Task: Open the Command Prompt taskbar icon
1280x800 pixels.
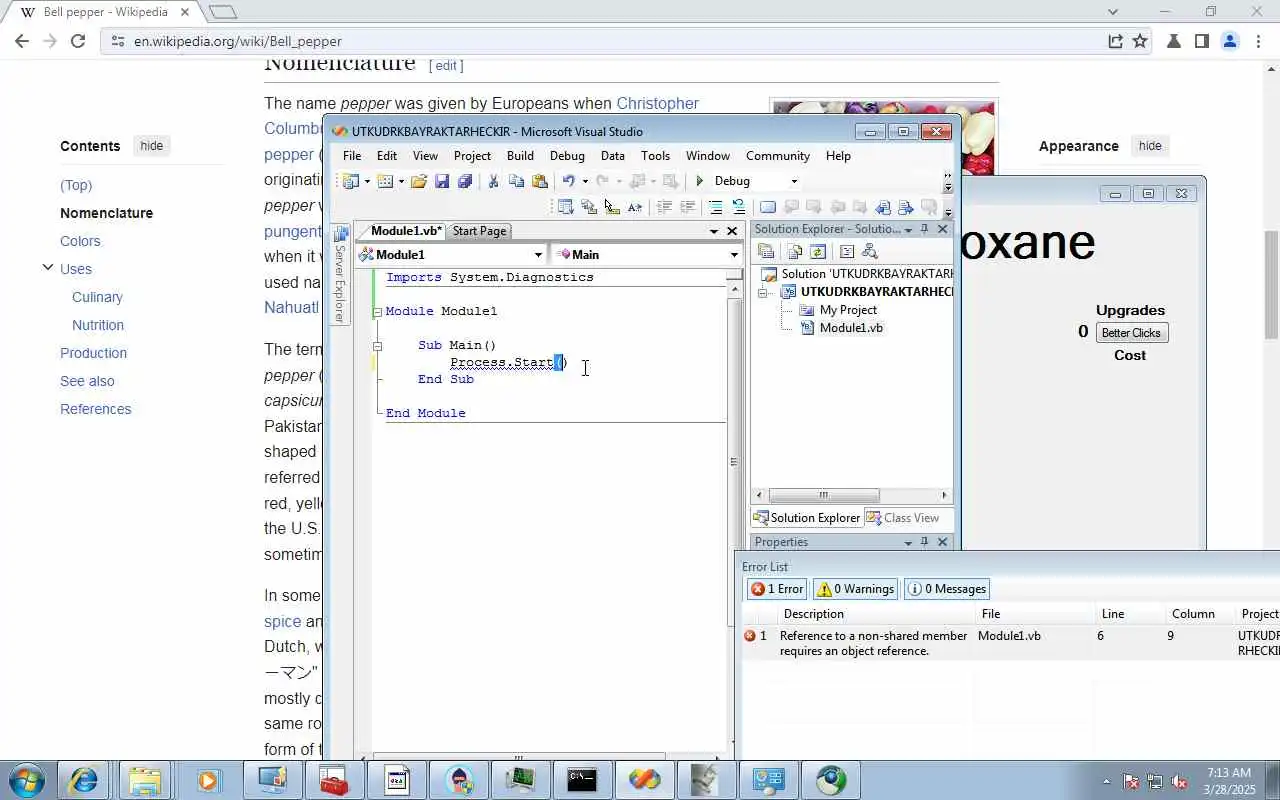Action: point(582,780)
